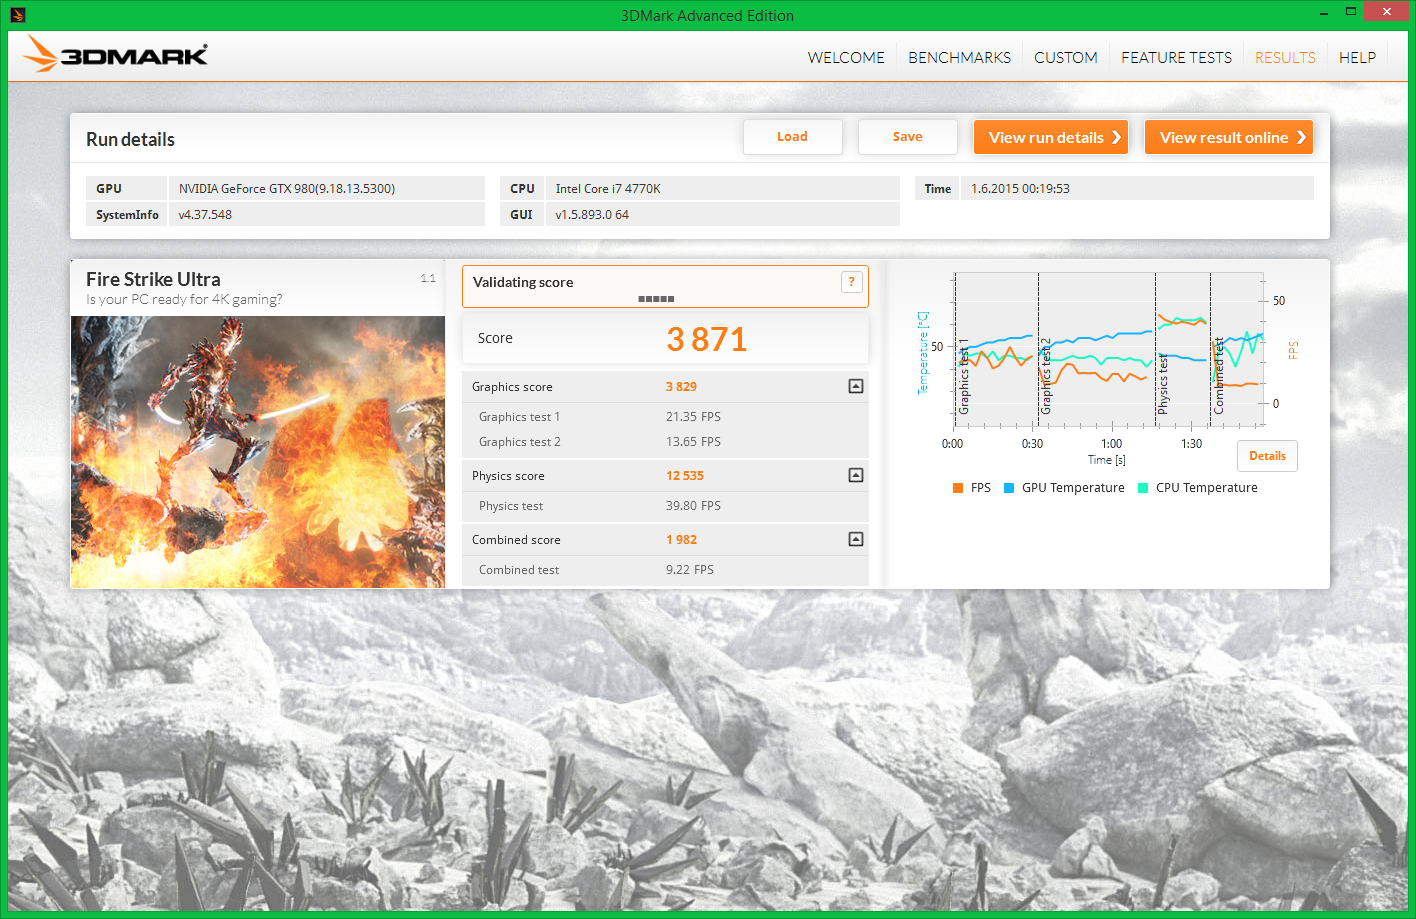Click the Run details heading
The width and height of the screenshot is (1416, 919).
(x=130, y=140)
